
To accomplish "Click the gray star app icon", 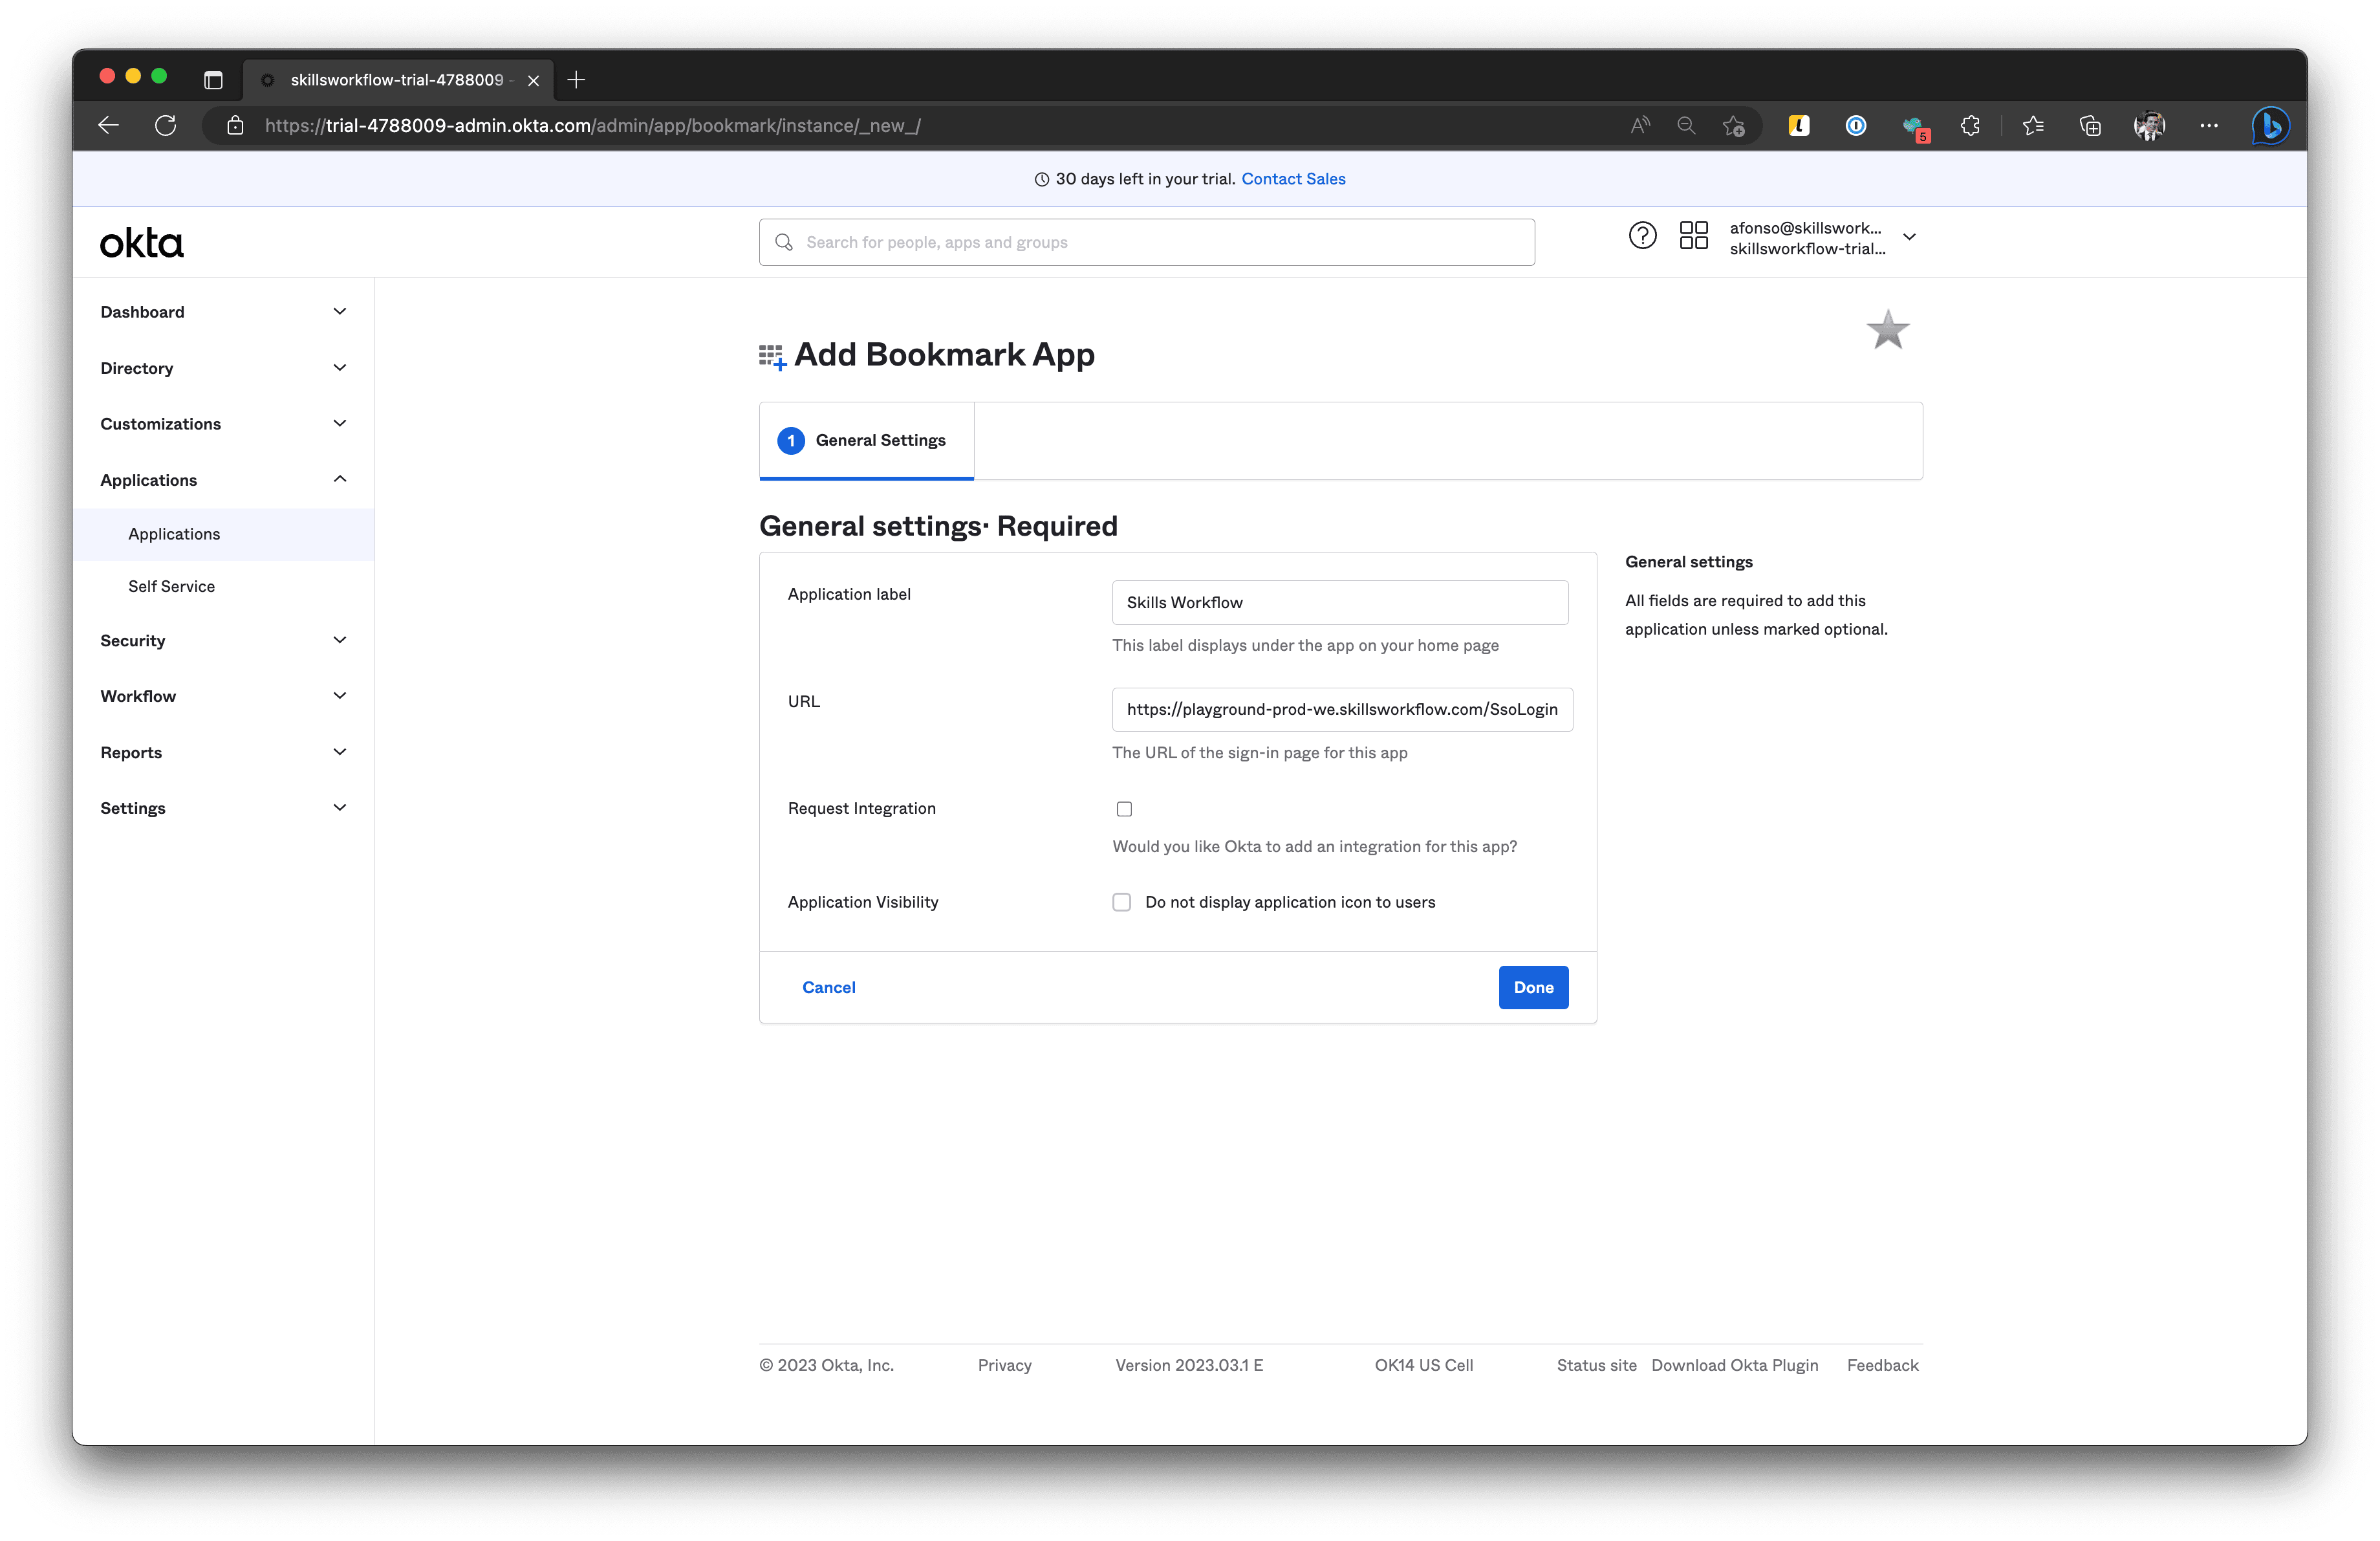I will (1888, 330).
